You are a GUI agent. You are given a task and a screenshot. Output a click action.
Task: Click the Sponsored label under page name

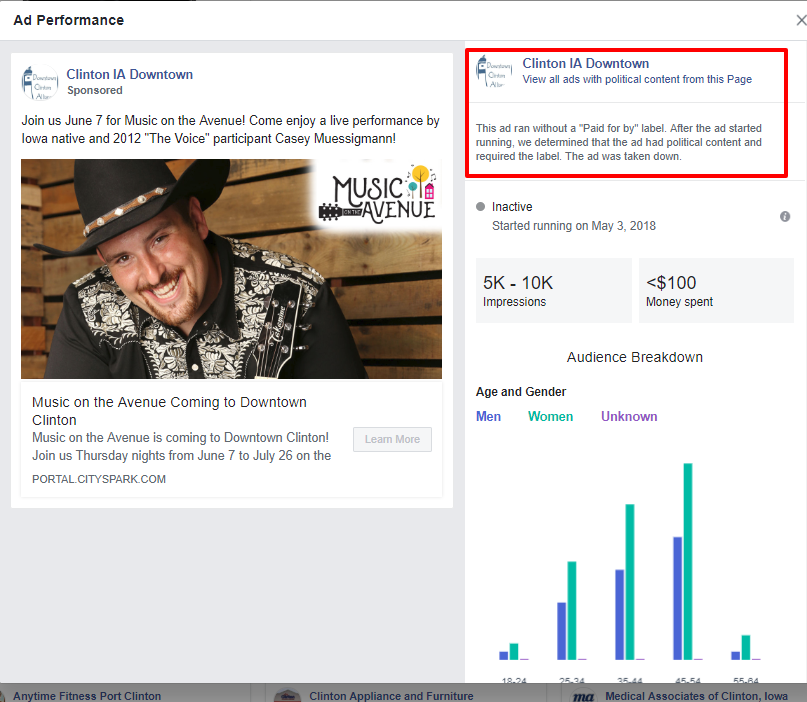point(95,91)
